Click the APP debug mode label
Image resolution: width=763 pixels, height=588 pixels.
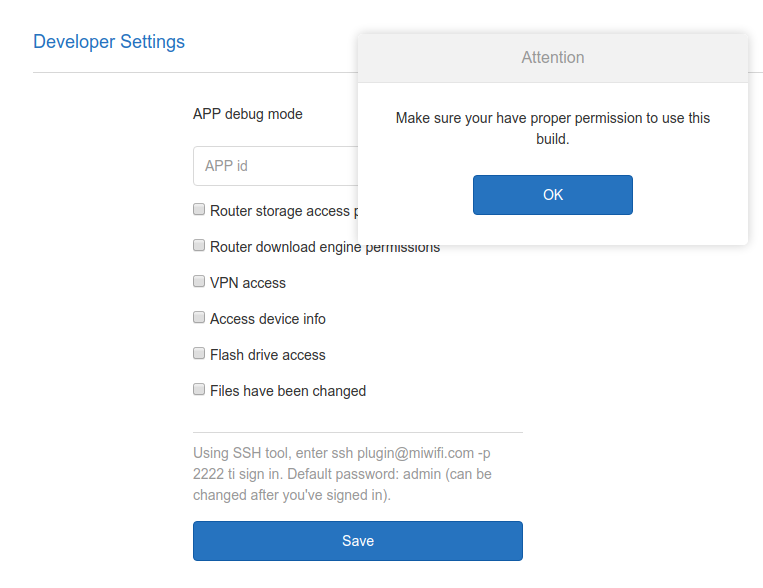(x=248, y=114)
